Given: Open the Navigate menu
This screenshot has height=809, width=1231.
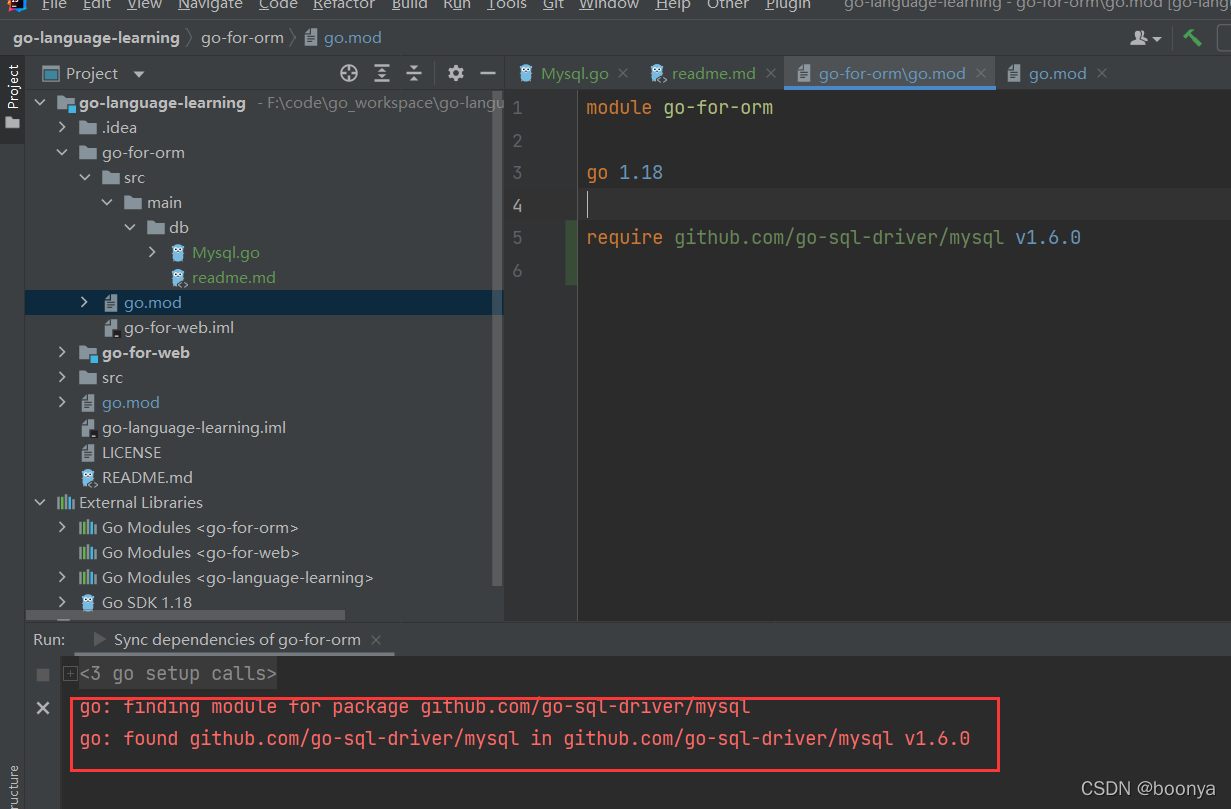Looking at the screenshot, I should pyautogui.click(x=210, y=5).
